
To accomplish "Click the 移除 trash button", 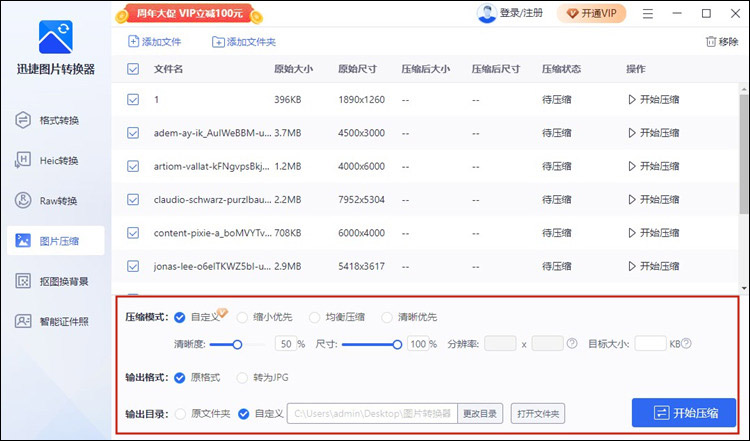I will 722,42.
